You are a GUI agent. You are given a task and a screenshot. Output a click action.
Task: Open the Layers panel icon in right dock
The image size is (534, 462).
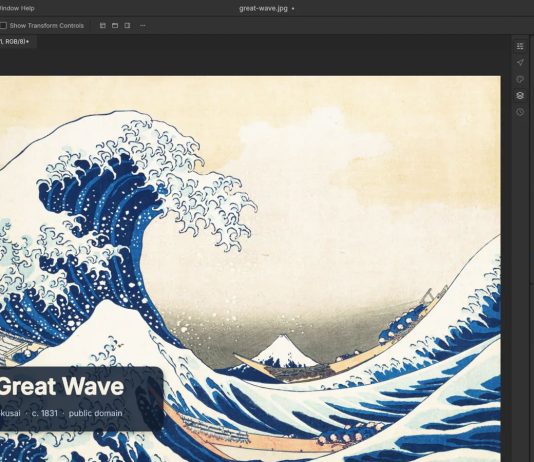click(520, 96)
